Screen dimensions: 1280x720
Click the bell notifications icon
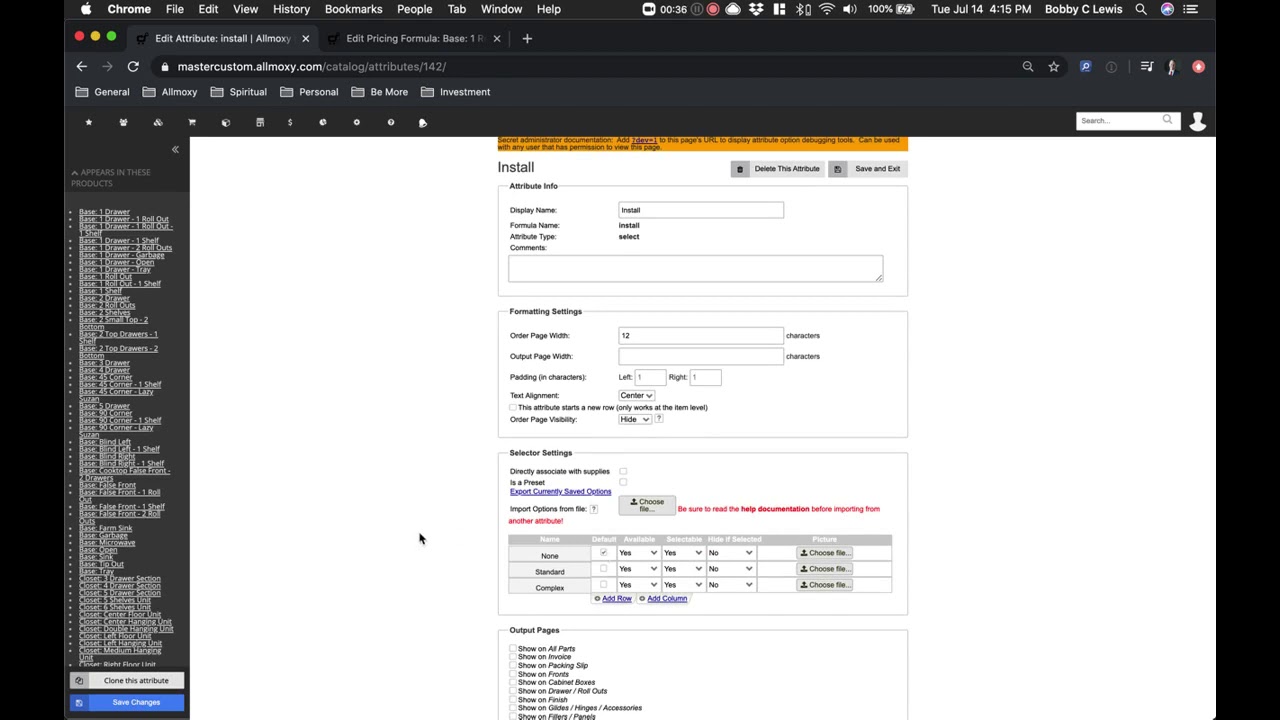(423, 123)
